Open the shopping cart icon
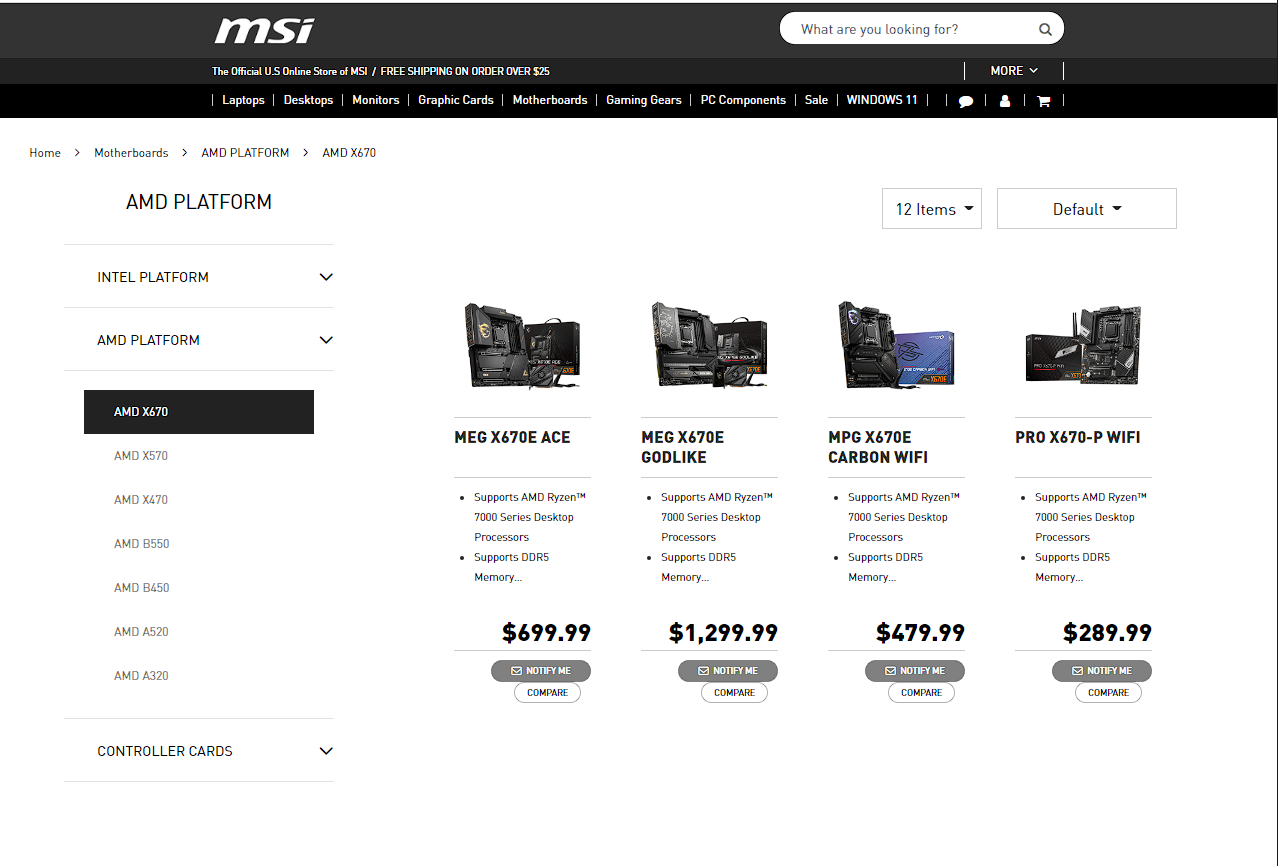Viewport: 1278px width, 866px height. tap(1043, 101)
